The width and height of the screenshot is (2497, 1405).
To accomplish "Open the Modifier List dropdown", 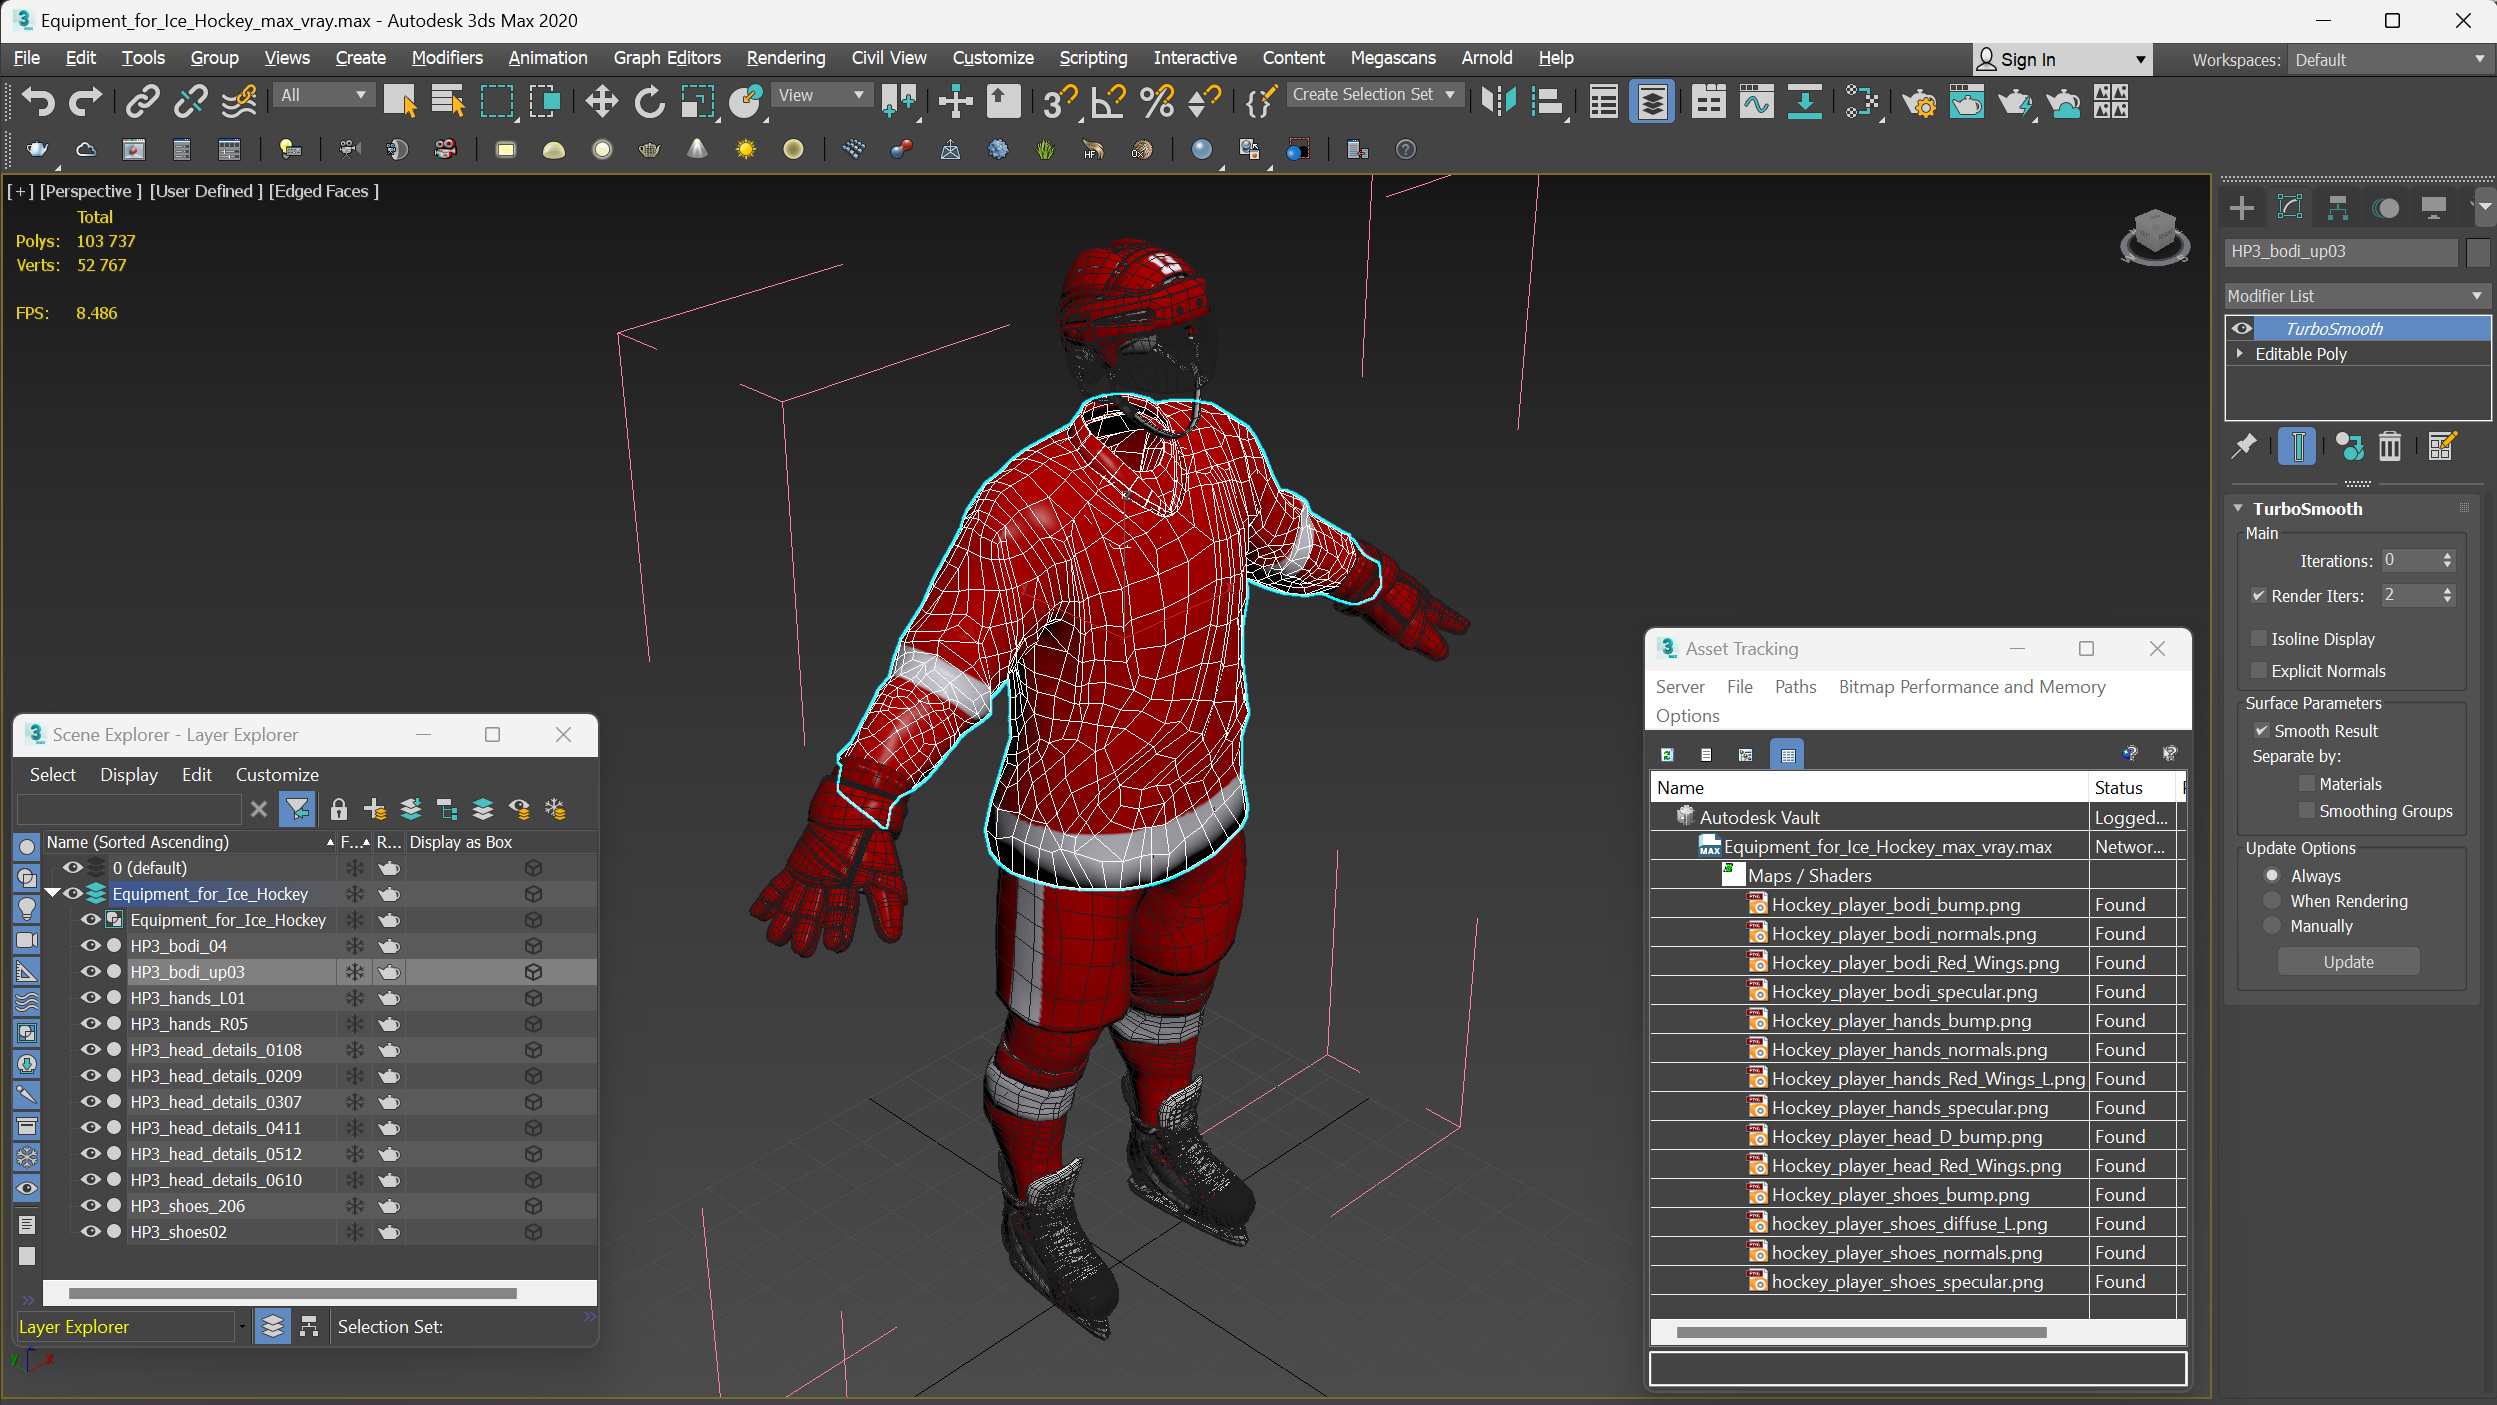I will 2355,296.
